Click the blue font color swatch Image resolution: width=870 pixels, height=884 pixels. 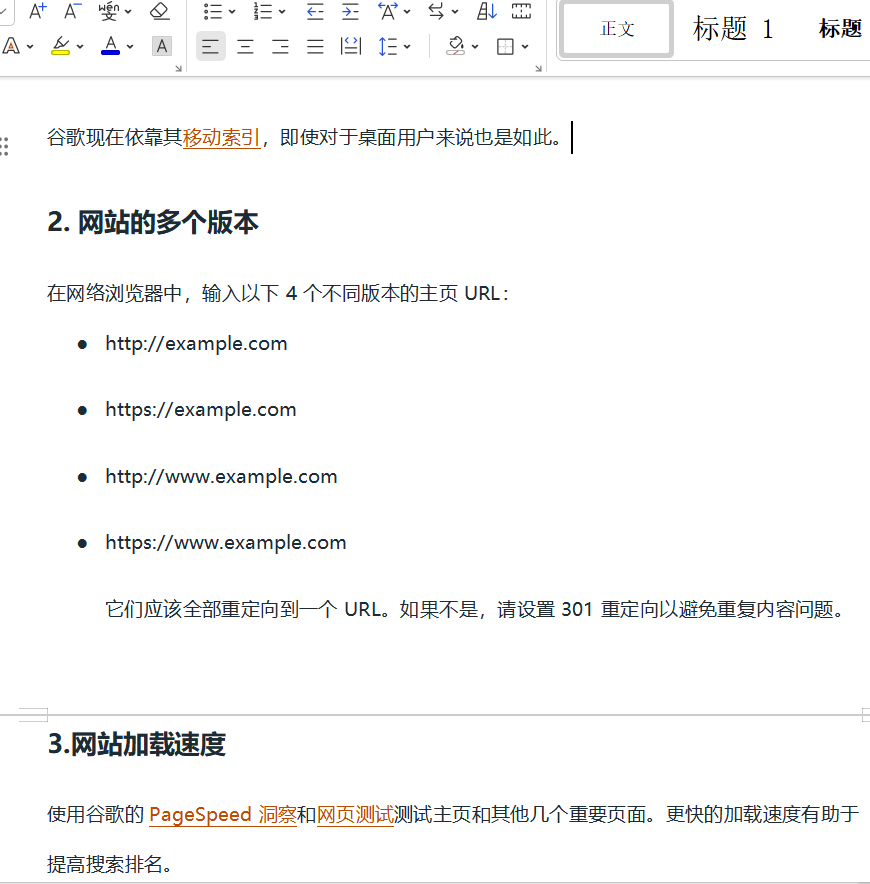110,46
